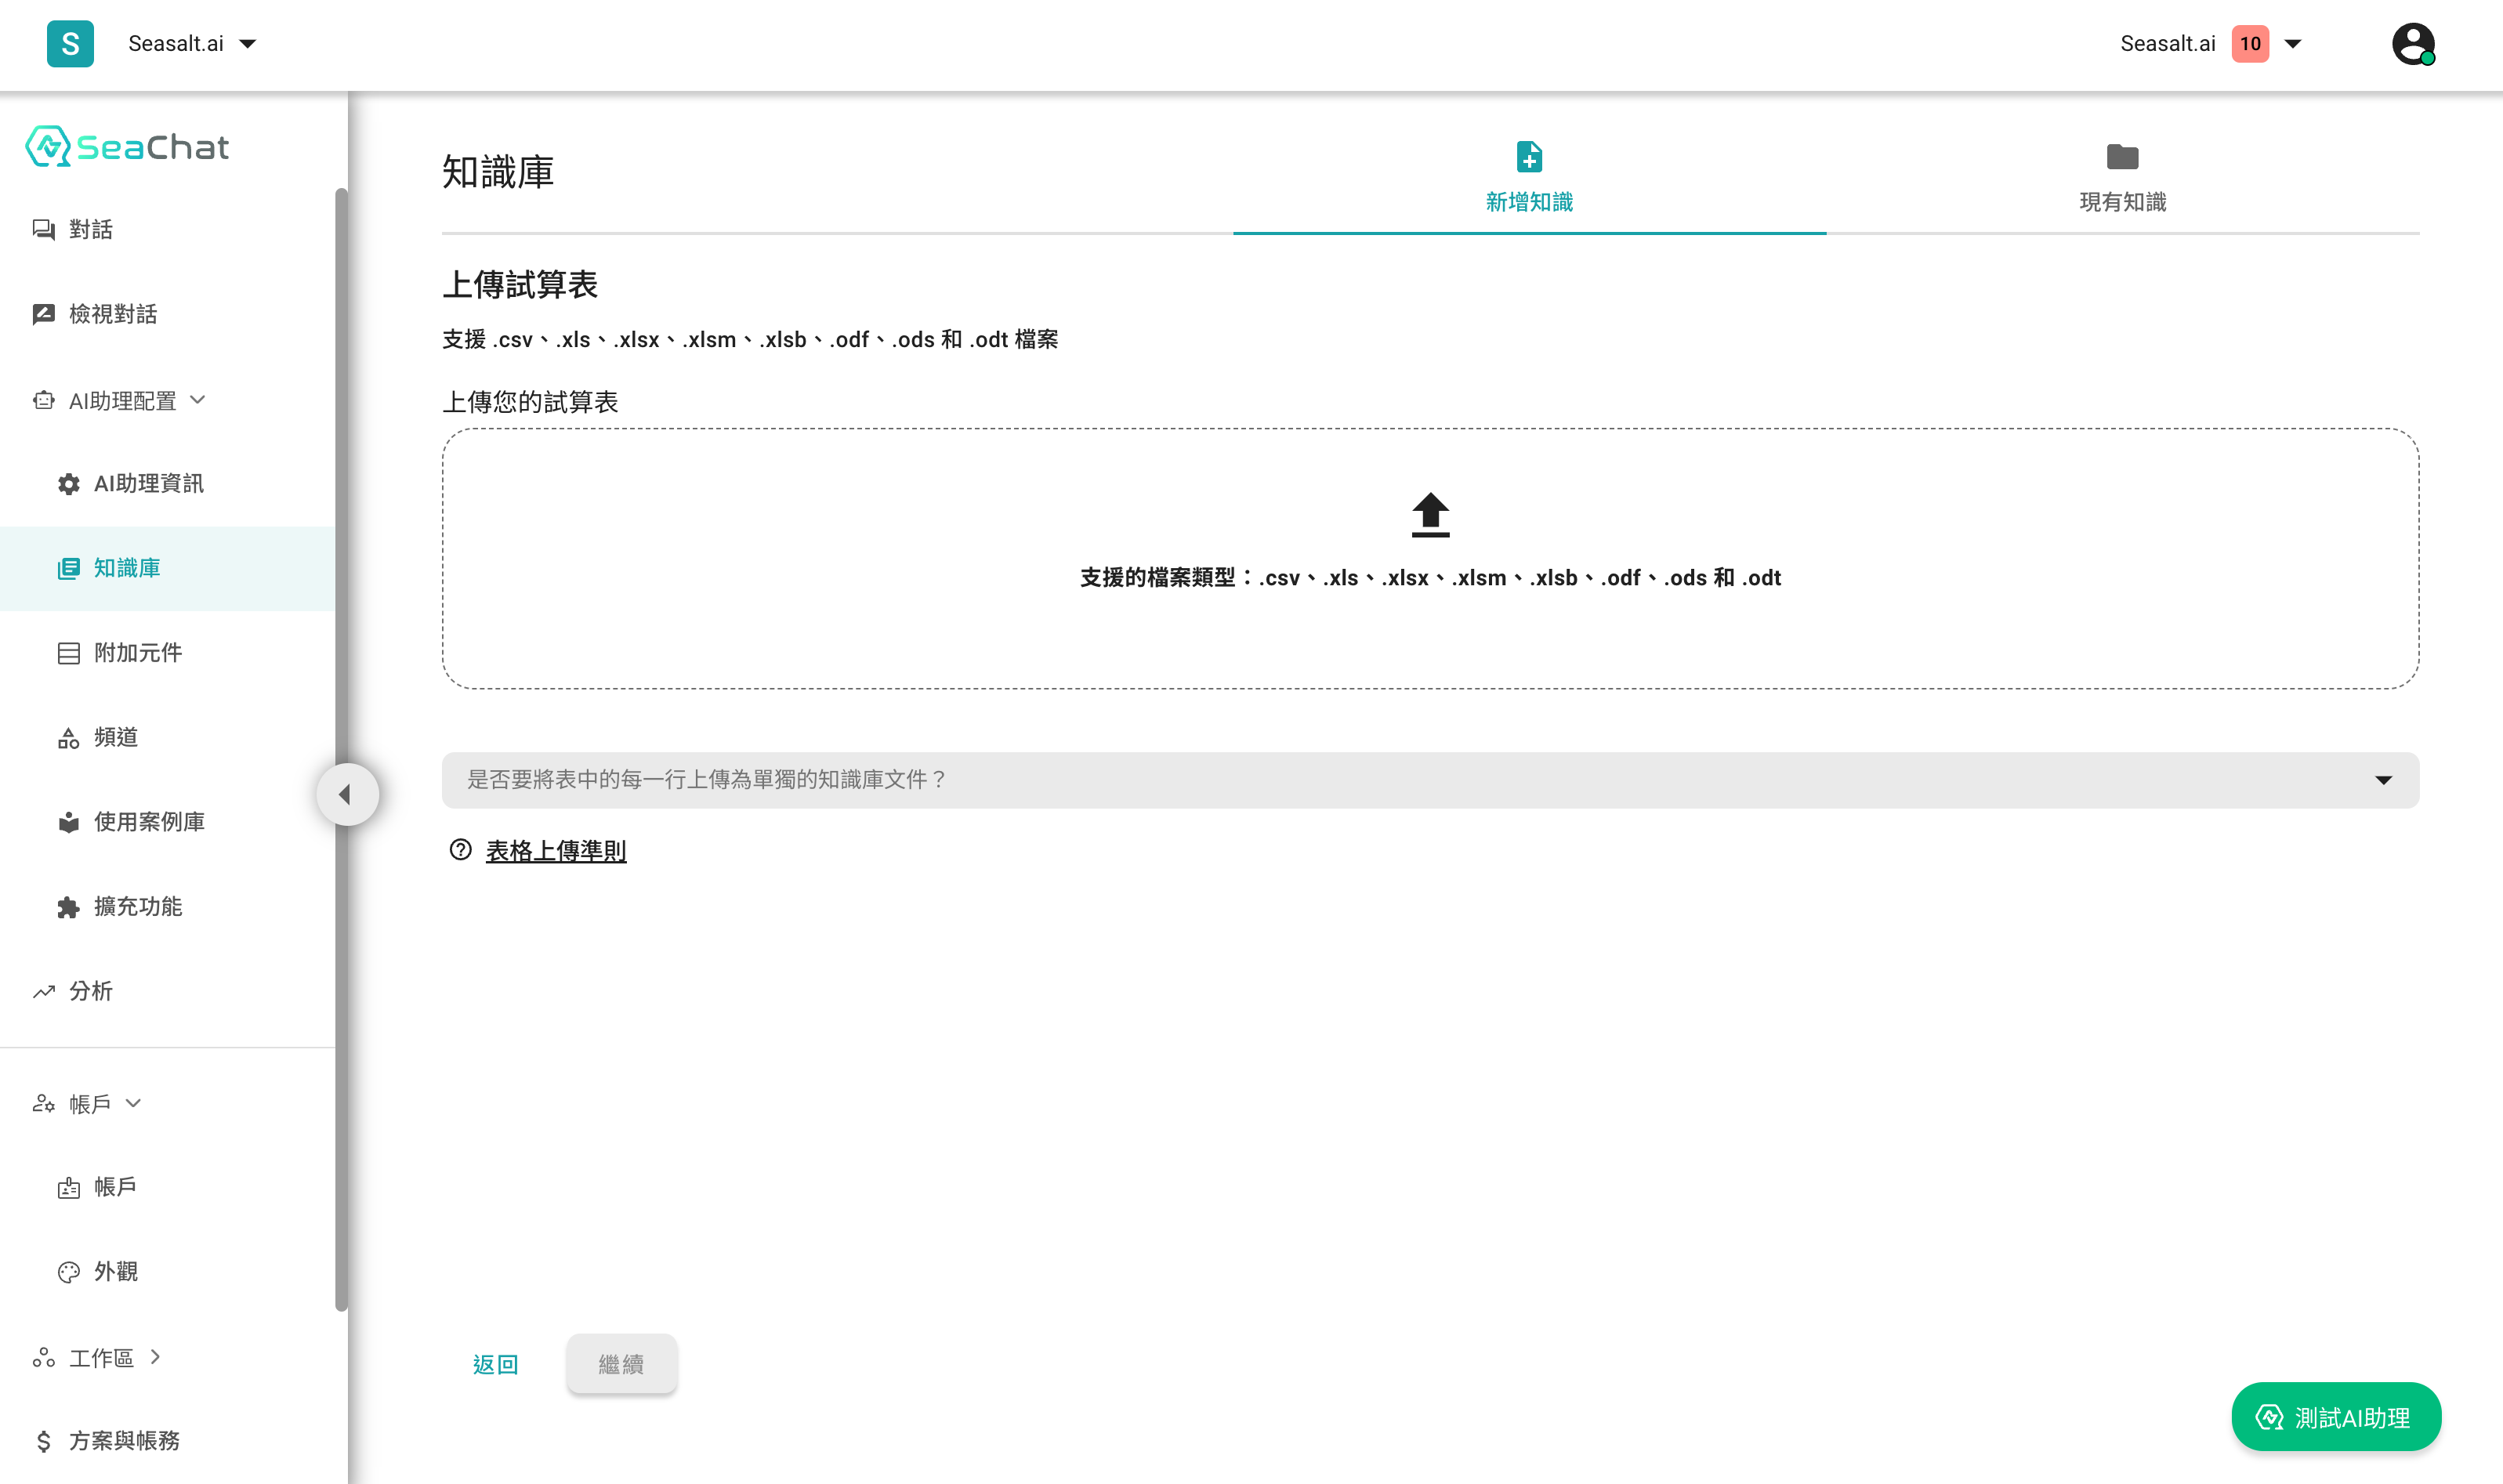
Task: Click the 測試AI助理 button
Action: click(x=2335, y=1417)
